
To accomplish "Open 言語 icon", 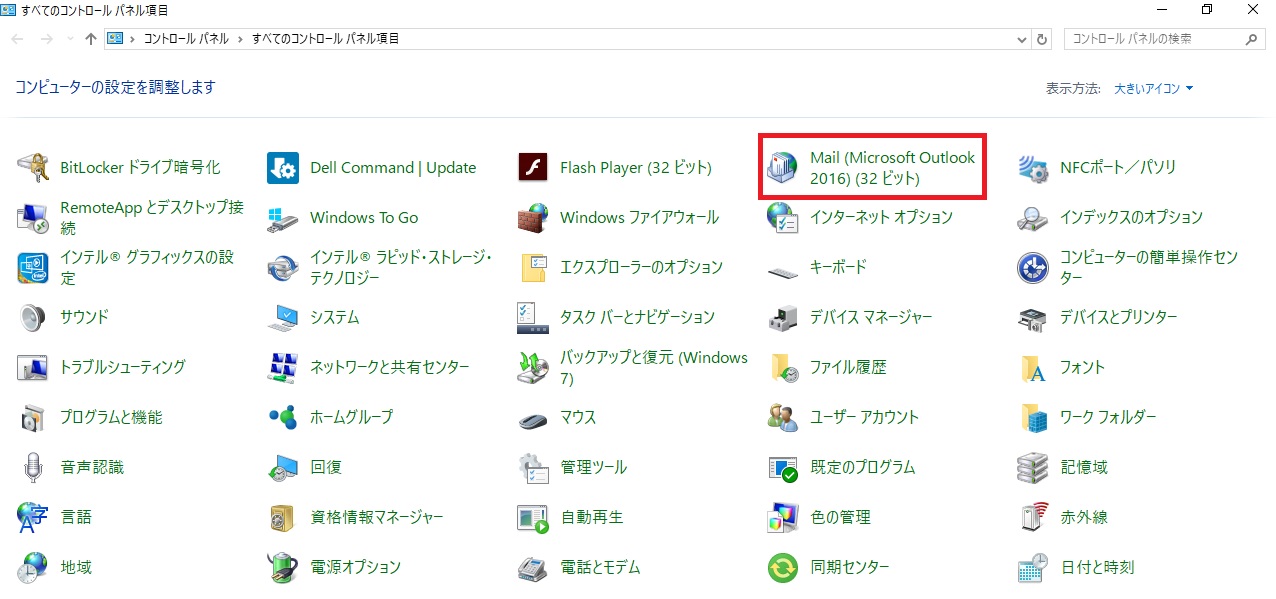I will (33, 518).
